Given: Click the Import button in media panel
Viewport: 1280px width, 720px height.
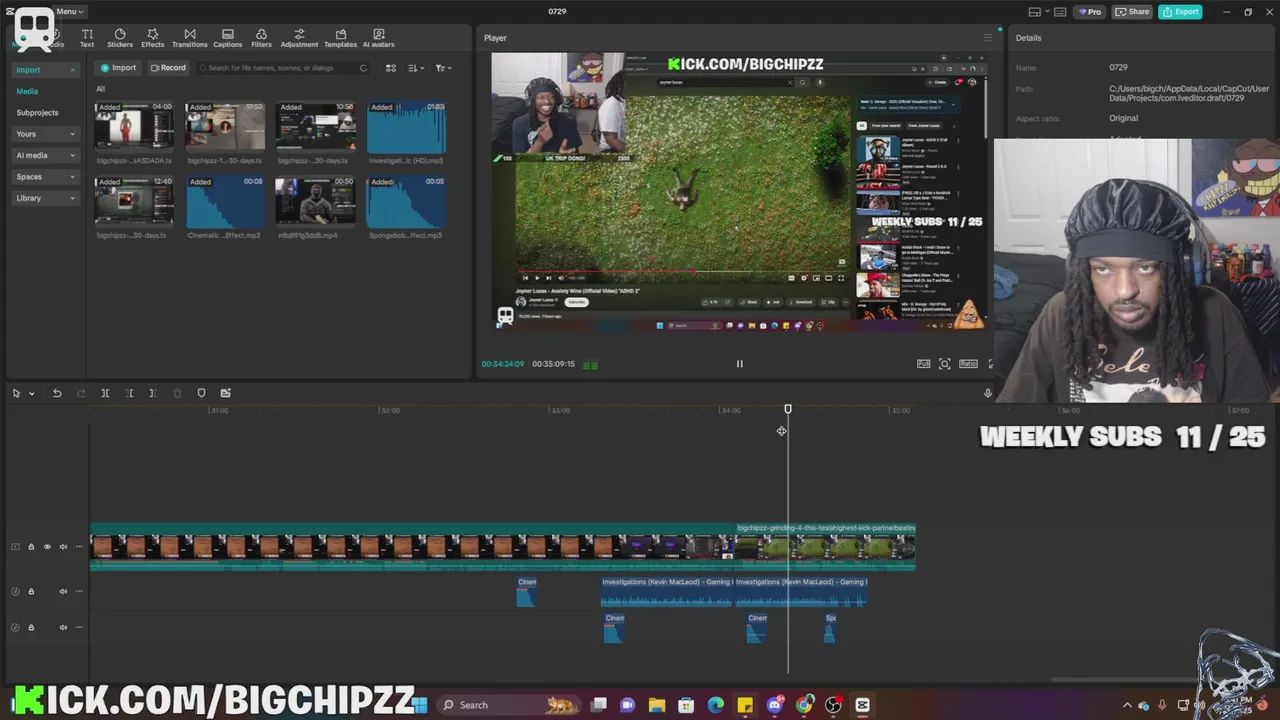Looking at the screenshot, I should coord(118,68).
